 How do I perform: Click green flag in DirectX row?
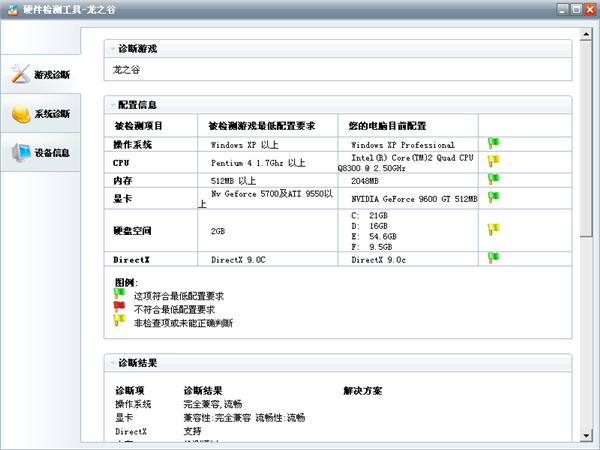coord(493,258)
